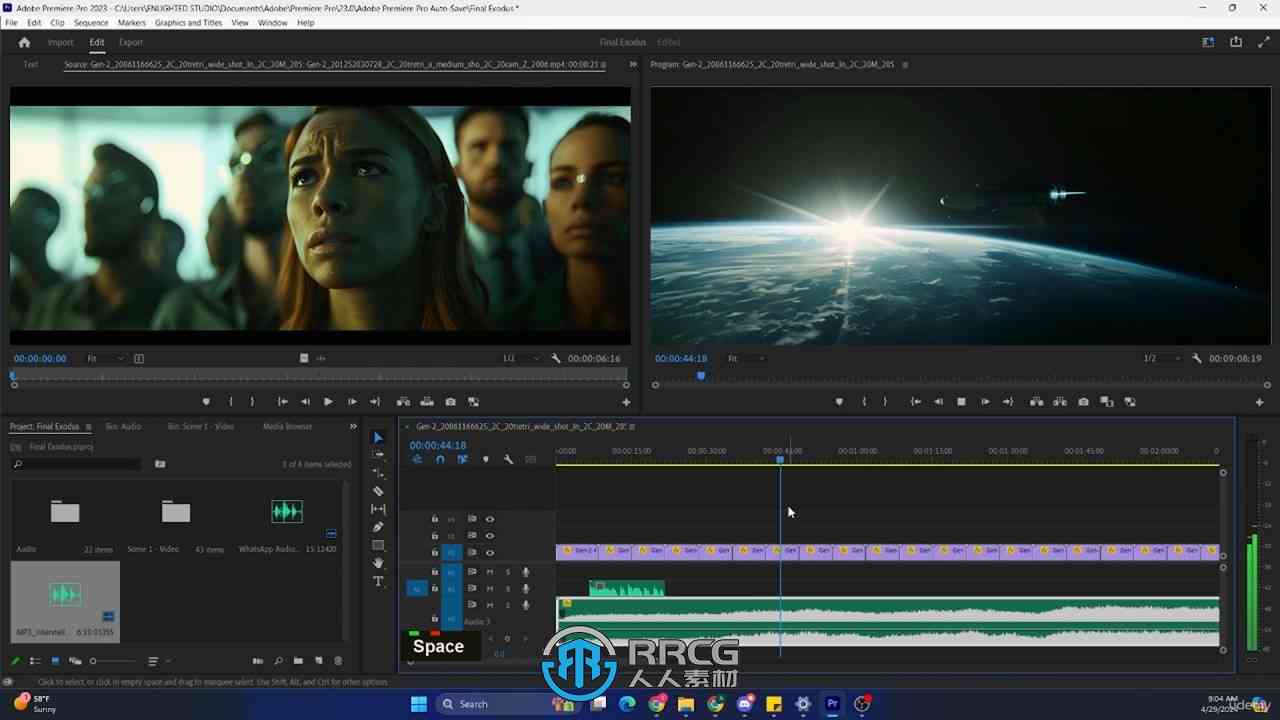
Task: Click the Program monitor blue playhead
Action: pos(701,376)
